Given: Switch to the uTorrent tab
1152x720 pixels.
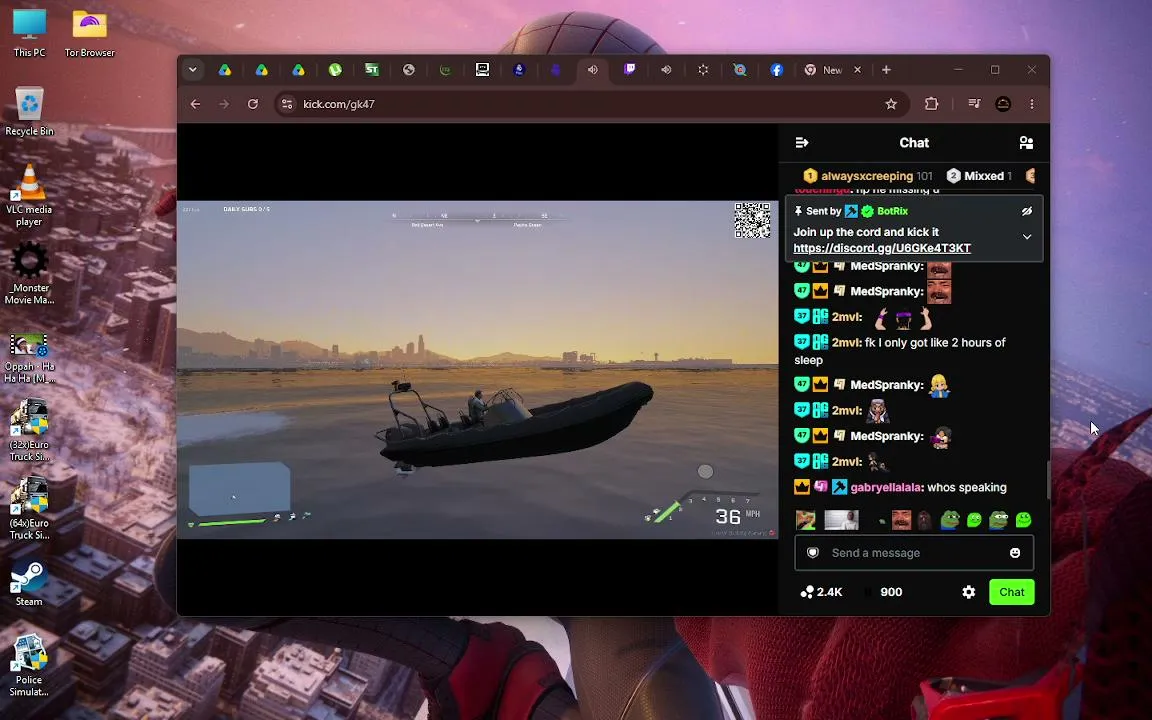Looking at the screenshot, I should tap(335, 70).
